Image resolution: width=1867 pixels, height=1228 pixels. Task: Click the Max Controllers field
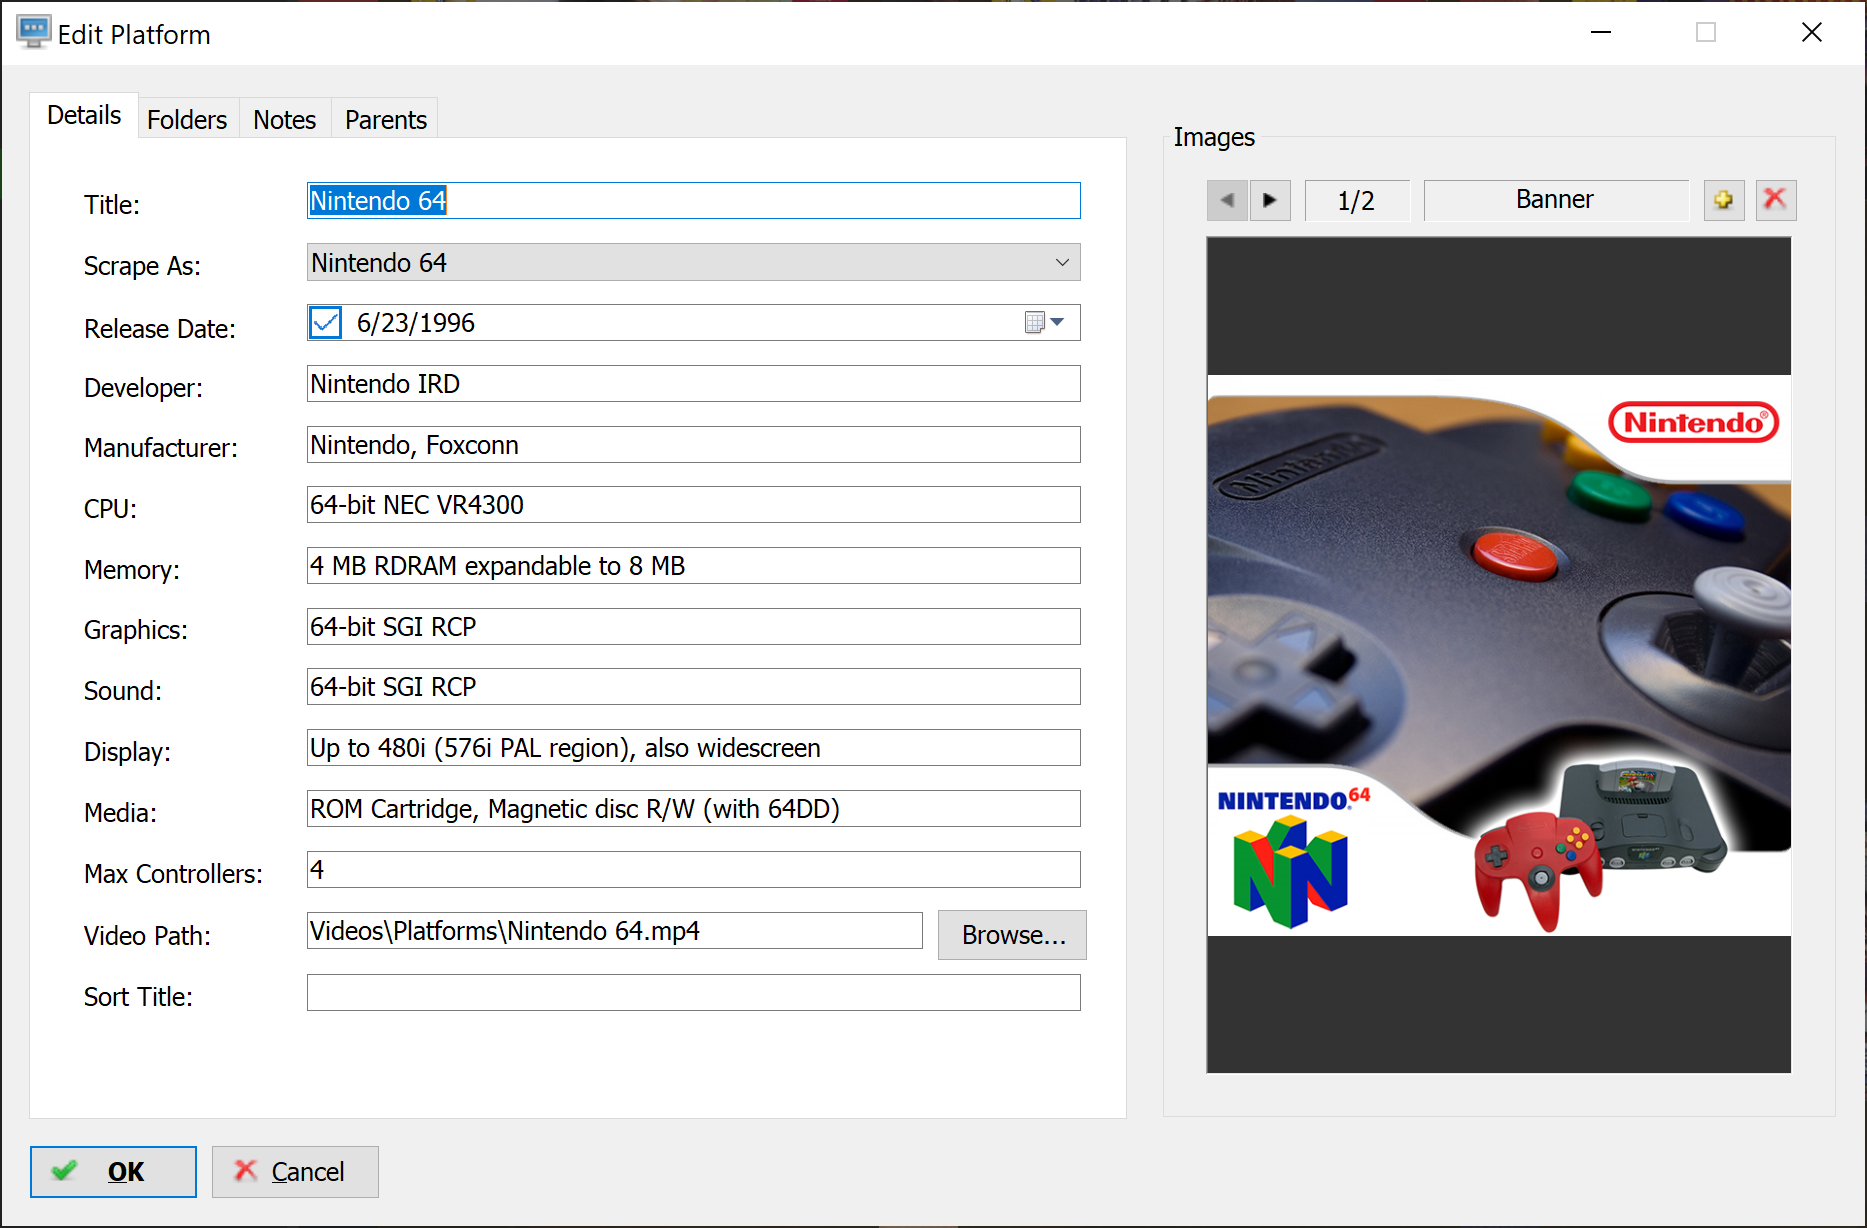[694, 870]
